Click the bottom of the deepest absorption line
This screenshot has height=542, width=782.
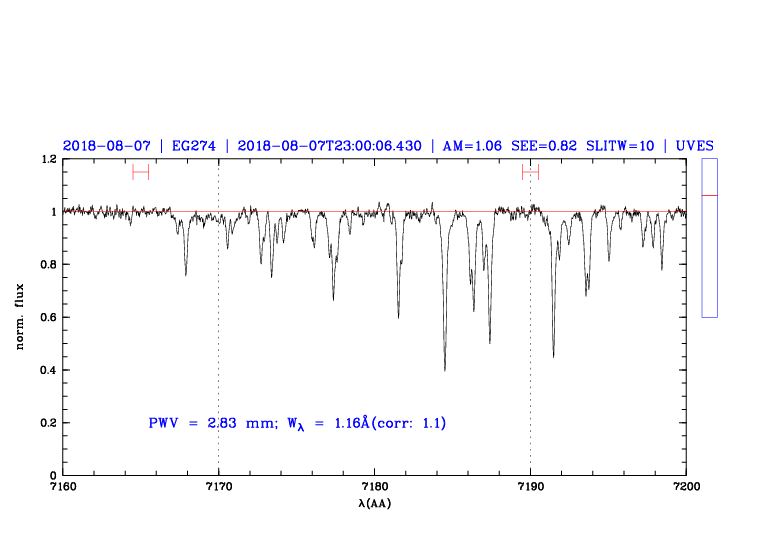point(445,369)
